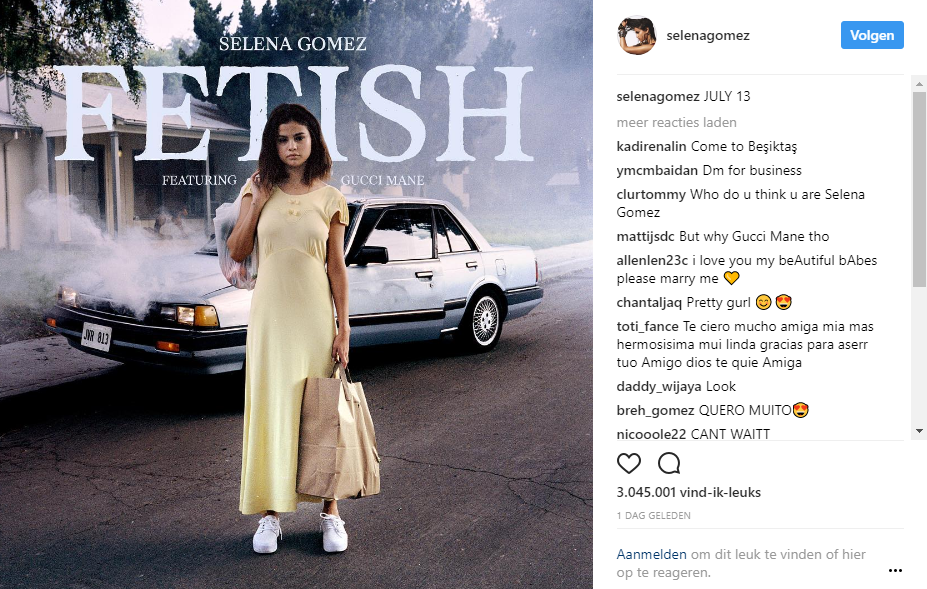Click the Aanmelden login link

(x=649, y=555)
